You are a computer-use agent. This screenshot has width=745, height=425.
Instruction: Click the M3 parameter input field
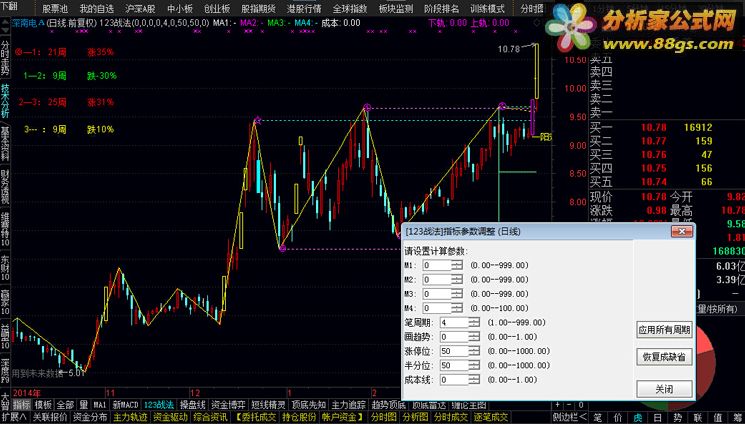[437, 294]
